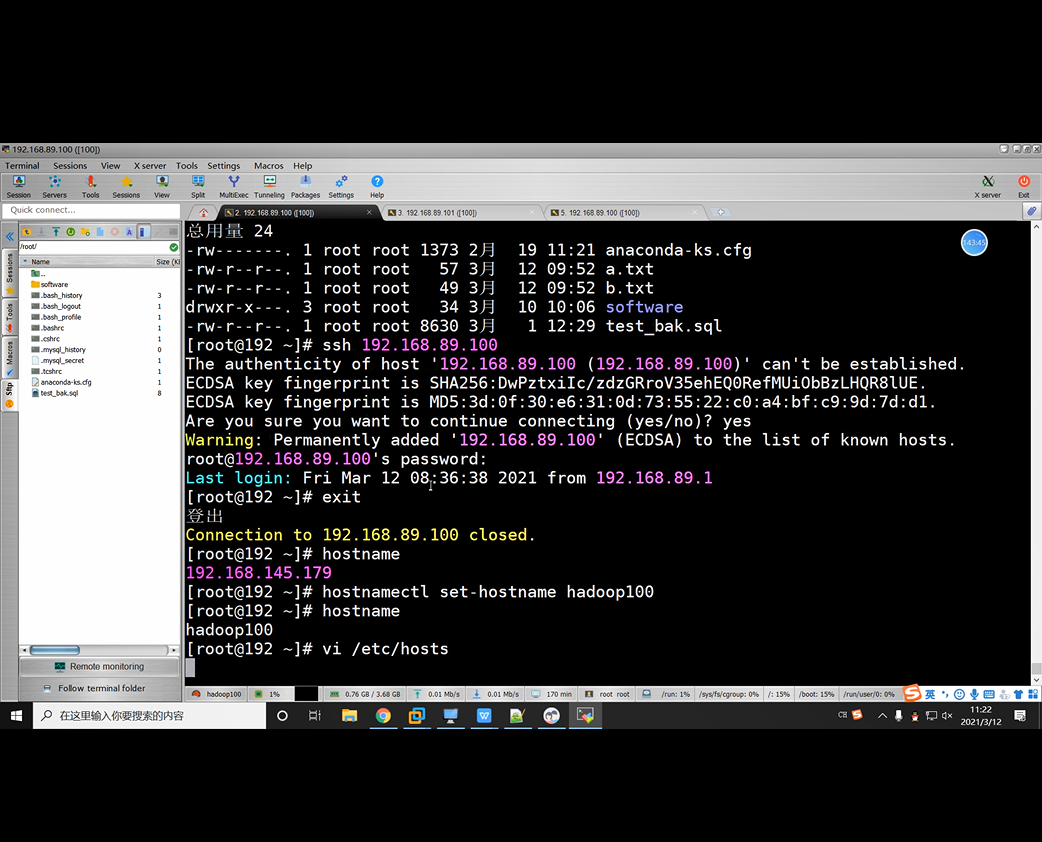Open the Macros menu
Viewport: 1042px width, 842px height.
pos(268,165)
